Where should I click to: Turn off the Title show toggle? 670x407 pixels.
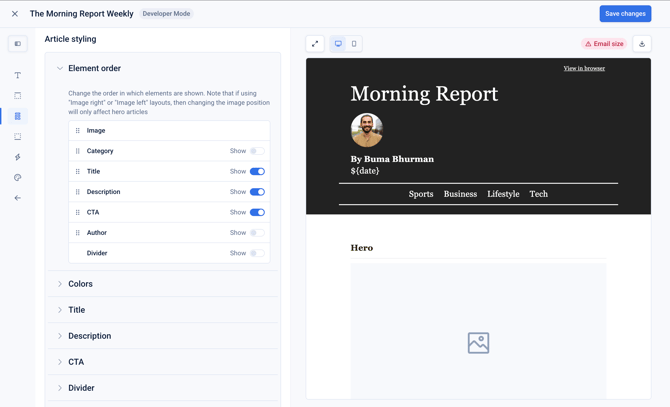[x=257, y=171]
